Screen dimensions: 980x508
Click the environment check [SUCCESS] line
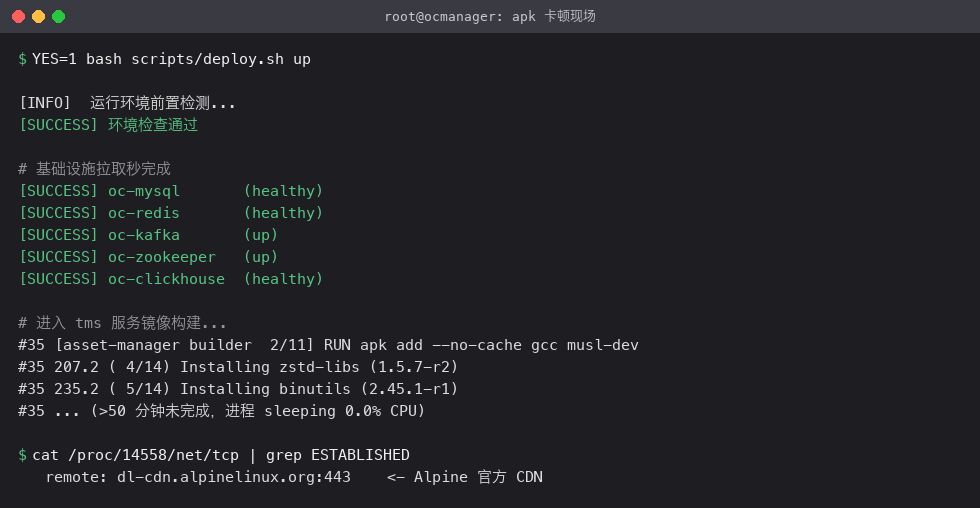pos(109,125)
